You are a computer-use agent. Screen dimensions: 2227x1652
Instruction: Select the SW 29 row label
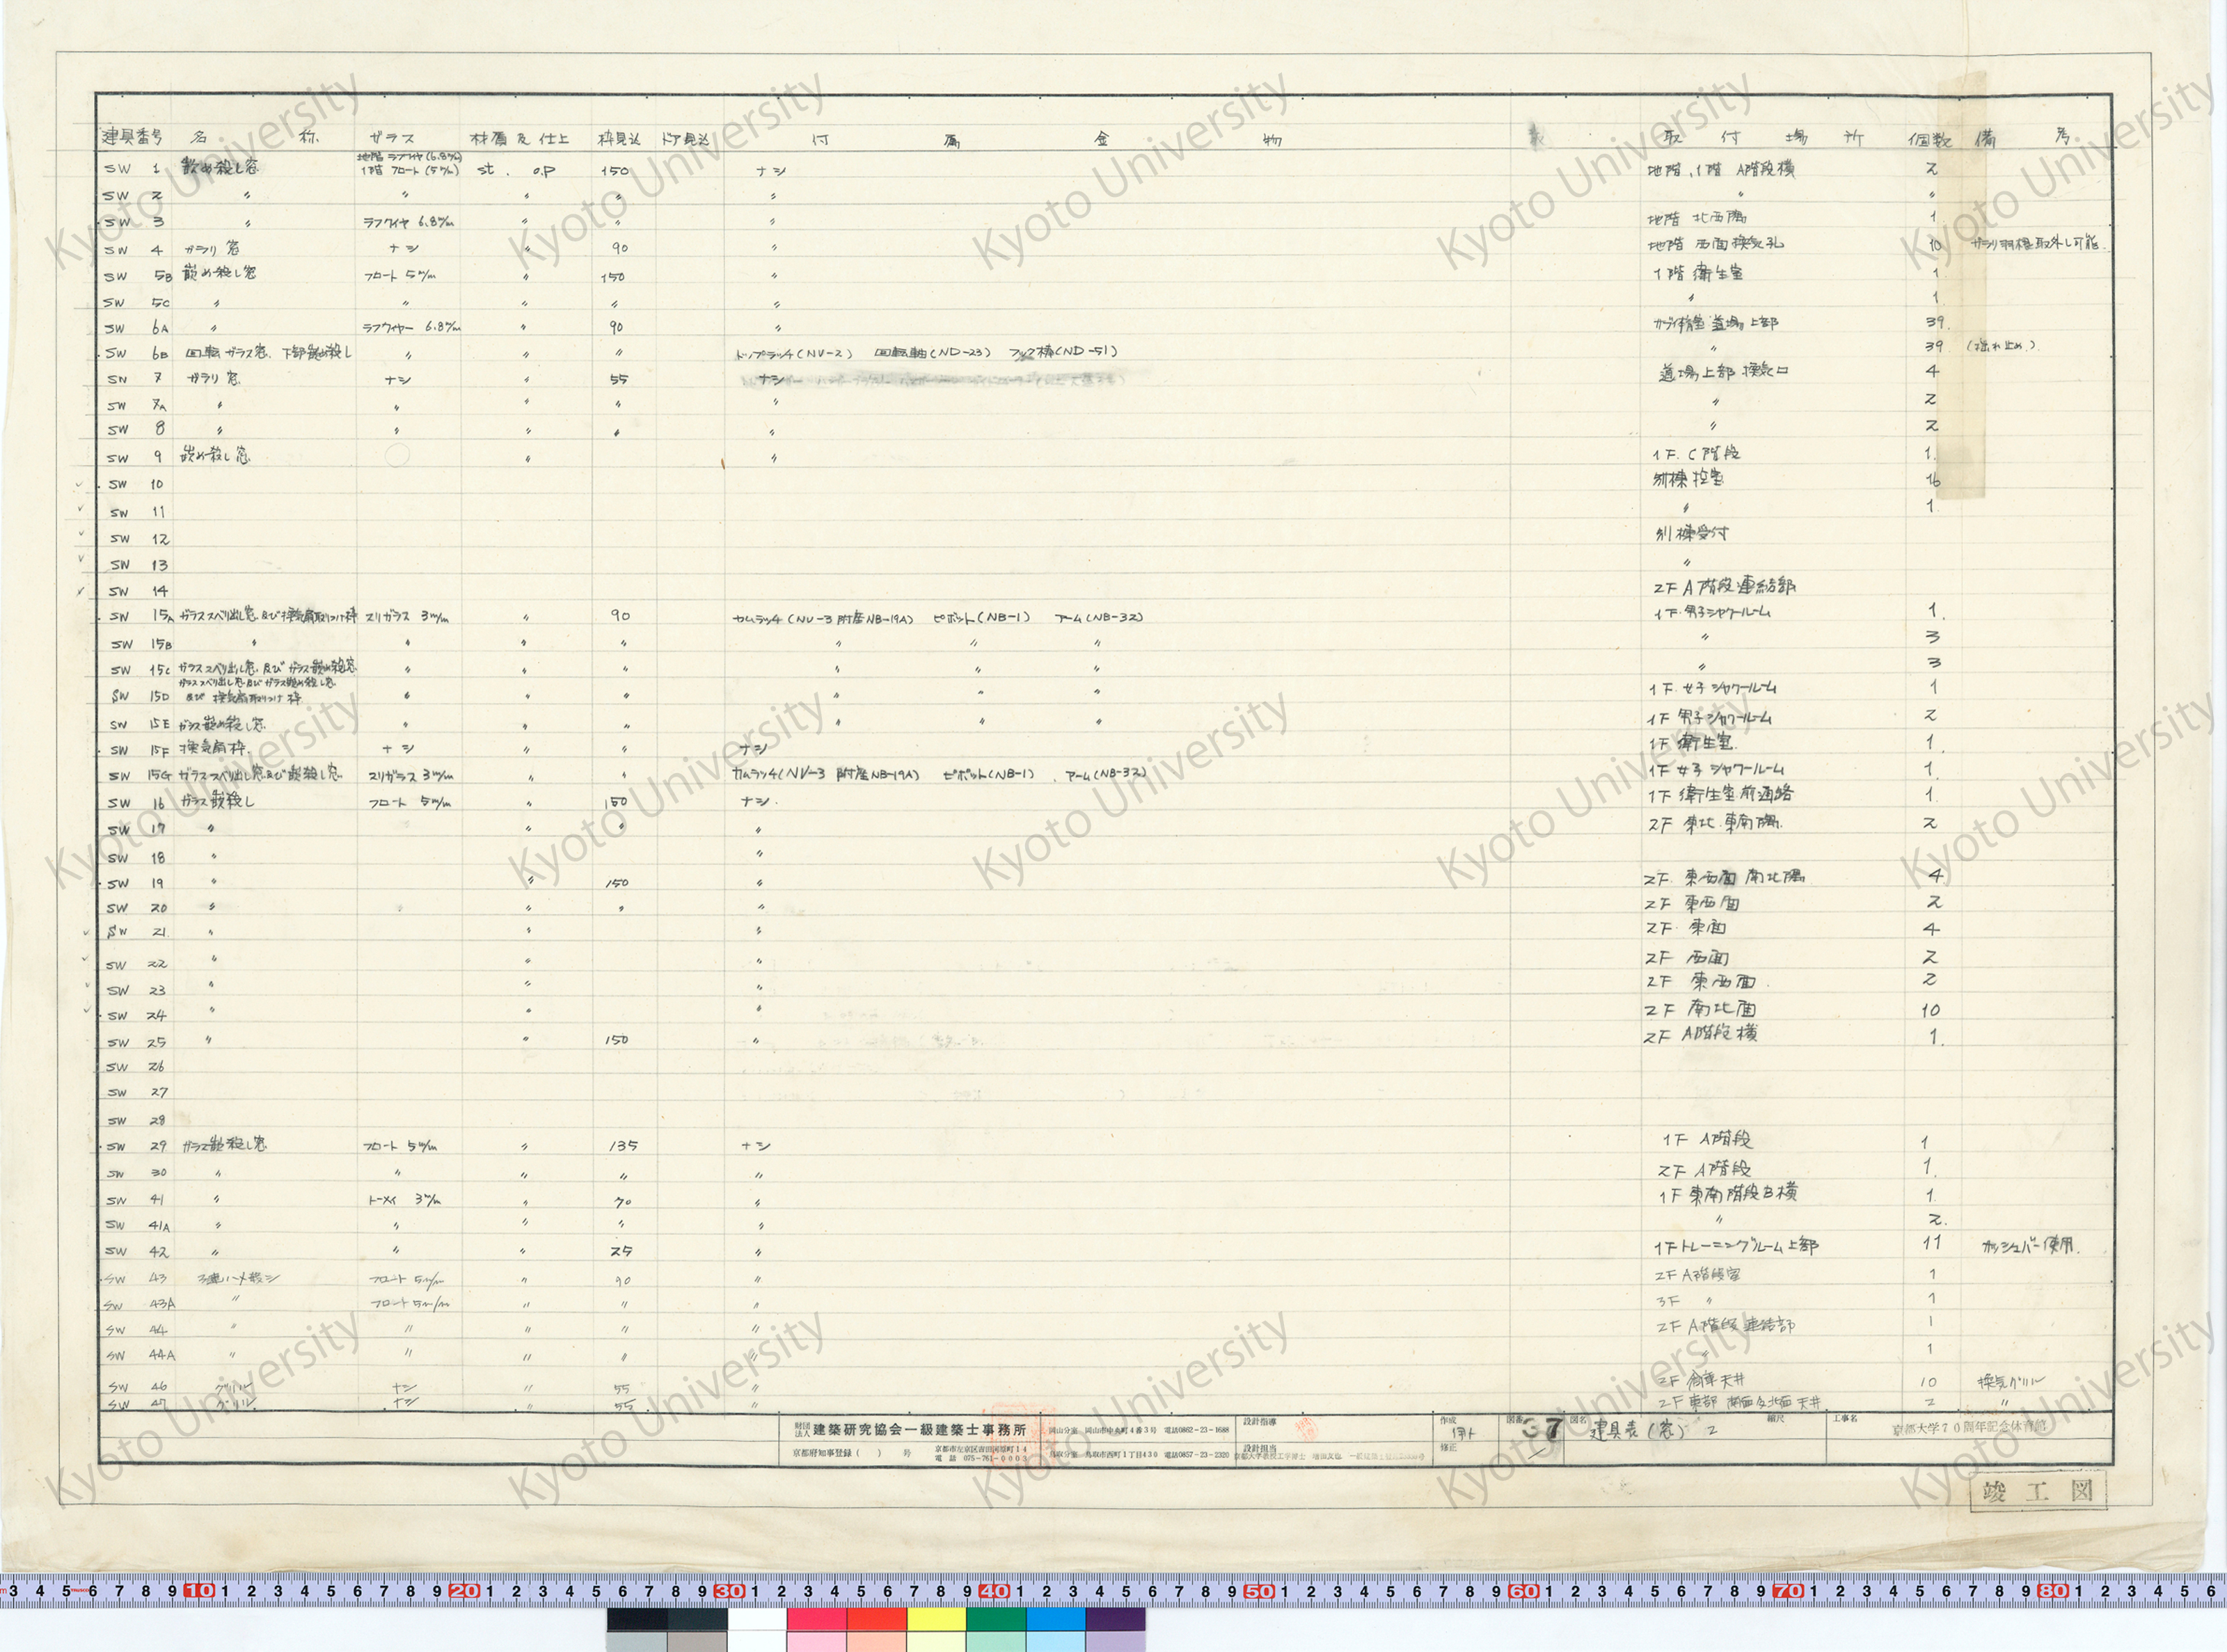click(x=136, y=1146)
